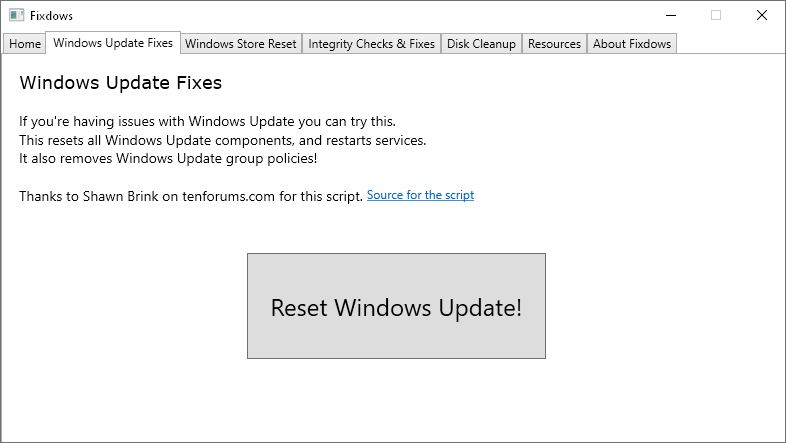Click the name Shawn Brink in the credits
The width and height of the screenshot is (786, 443).
point(122,196)
